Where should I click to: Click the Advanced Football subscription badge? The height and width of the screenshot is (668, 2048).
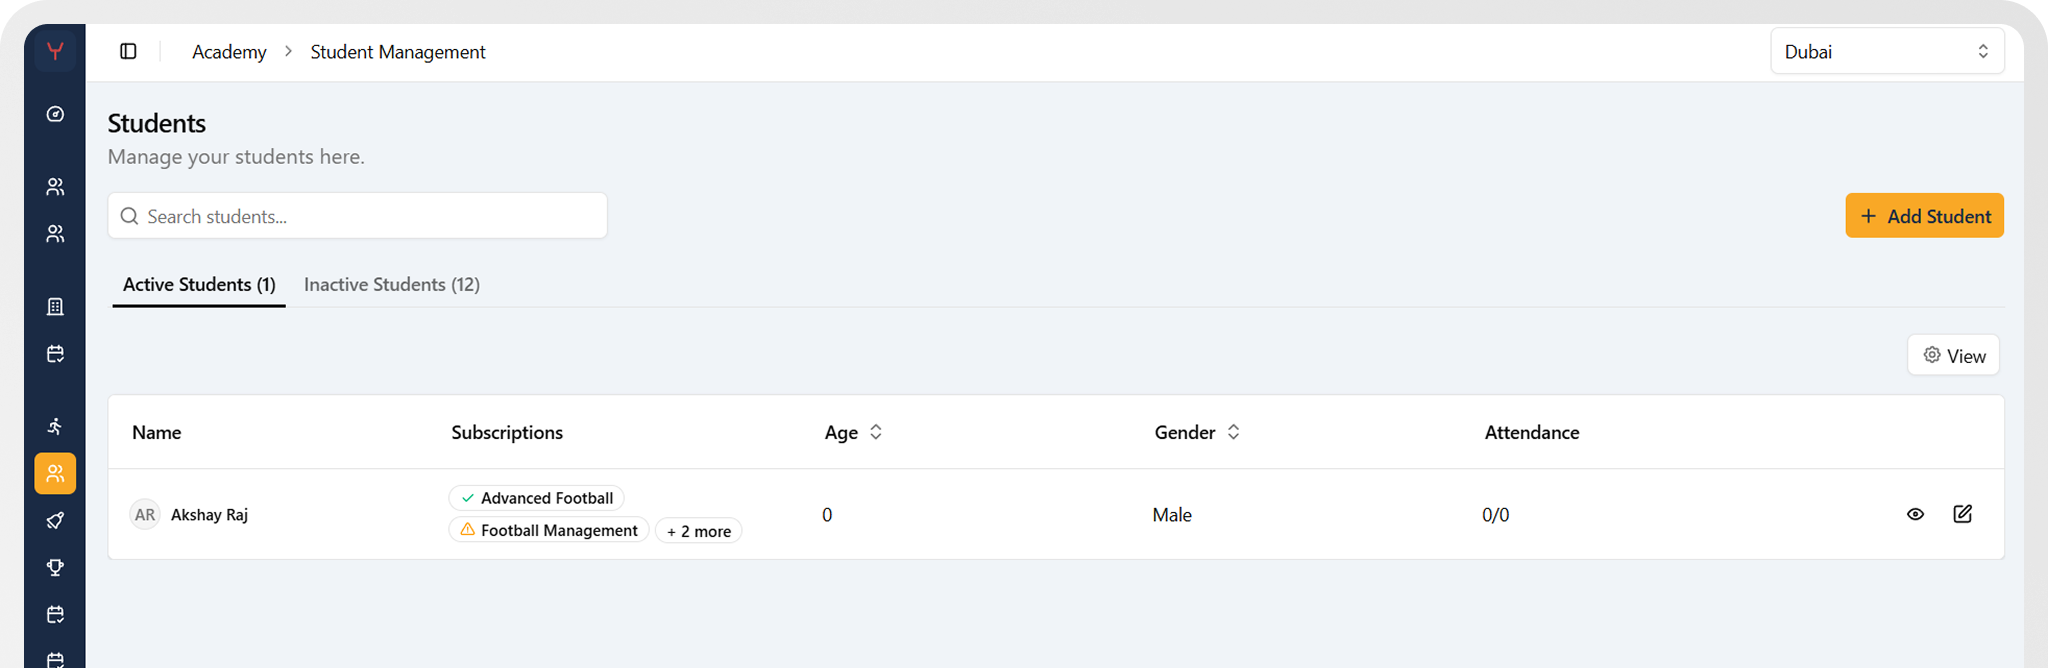[x=536, y=498]
